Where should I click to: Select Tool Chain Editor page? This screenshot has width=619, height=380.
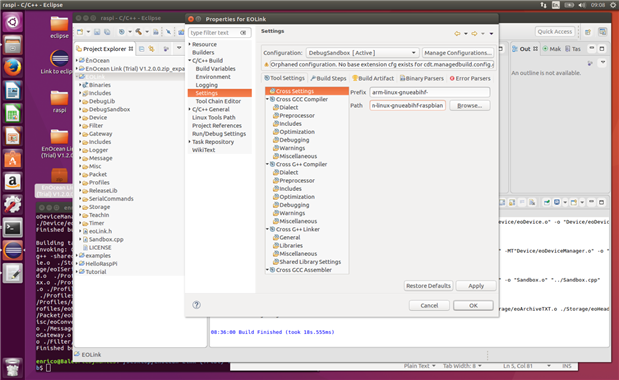point(218,101)
